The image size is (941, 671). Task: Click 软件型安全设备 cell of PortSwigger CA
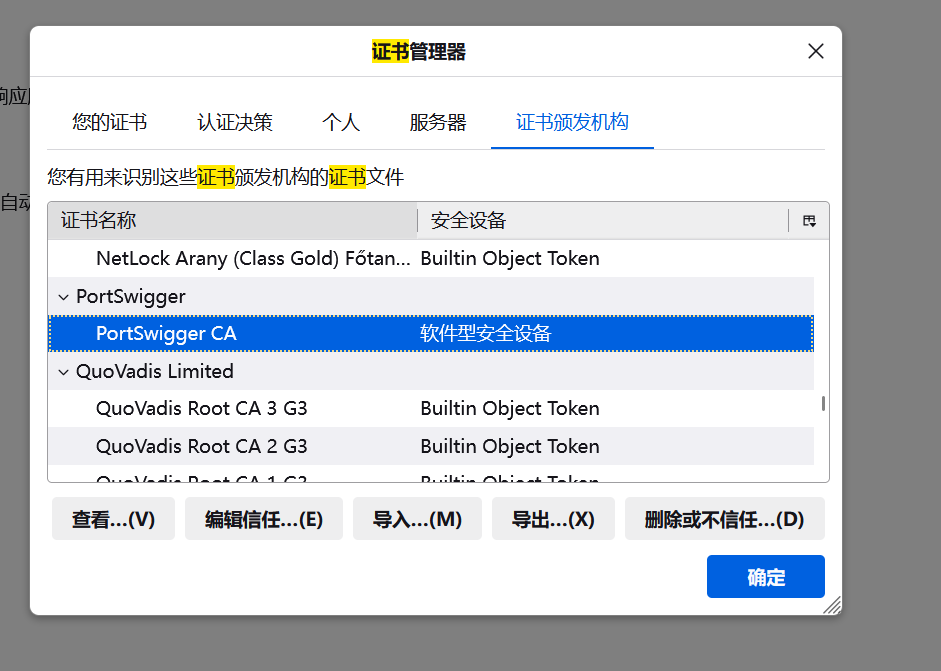[x=486, y=333]
